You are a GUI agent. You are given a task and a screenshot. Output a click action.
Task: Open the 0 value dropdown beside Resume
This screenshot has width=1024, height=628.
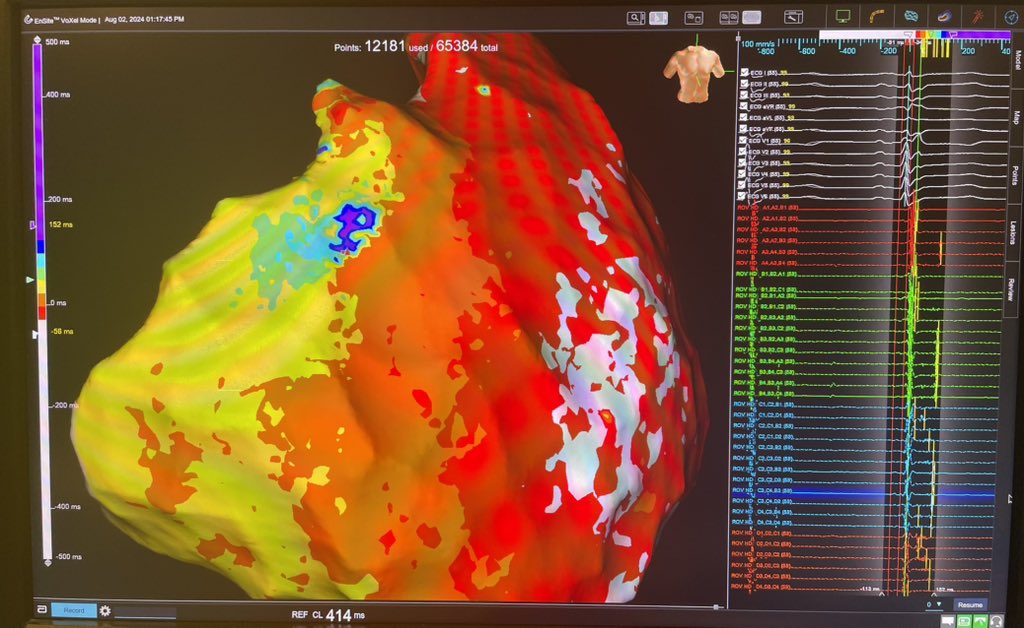tap(935, 604)
